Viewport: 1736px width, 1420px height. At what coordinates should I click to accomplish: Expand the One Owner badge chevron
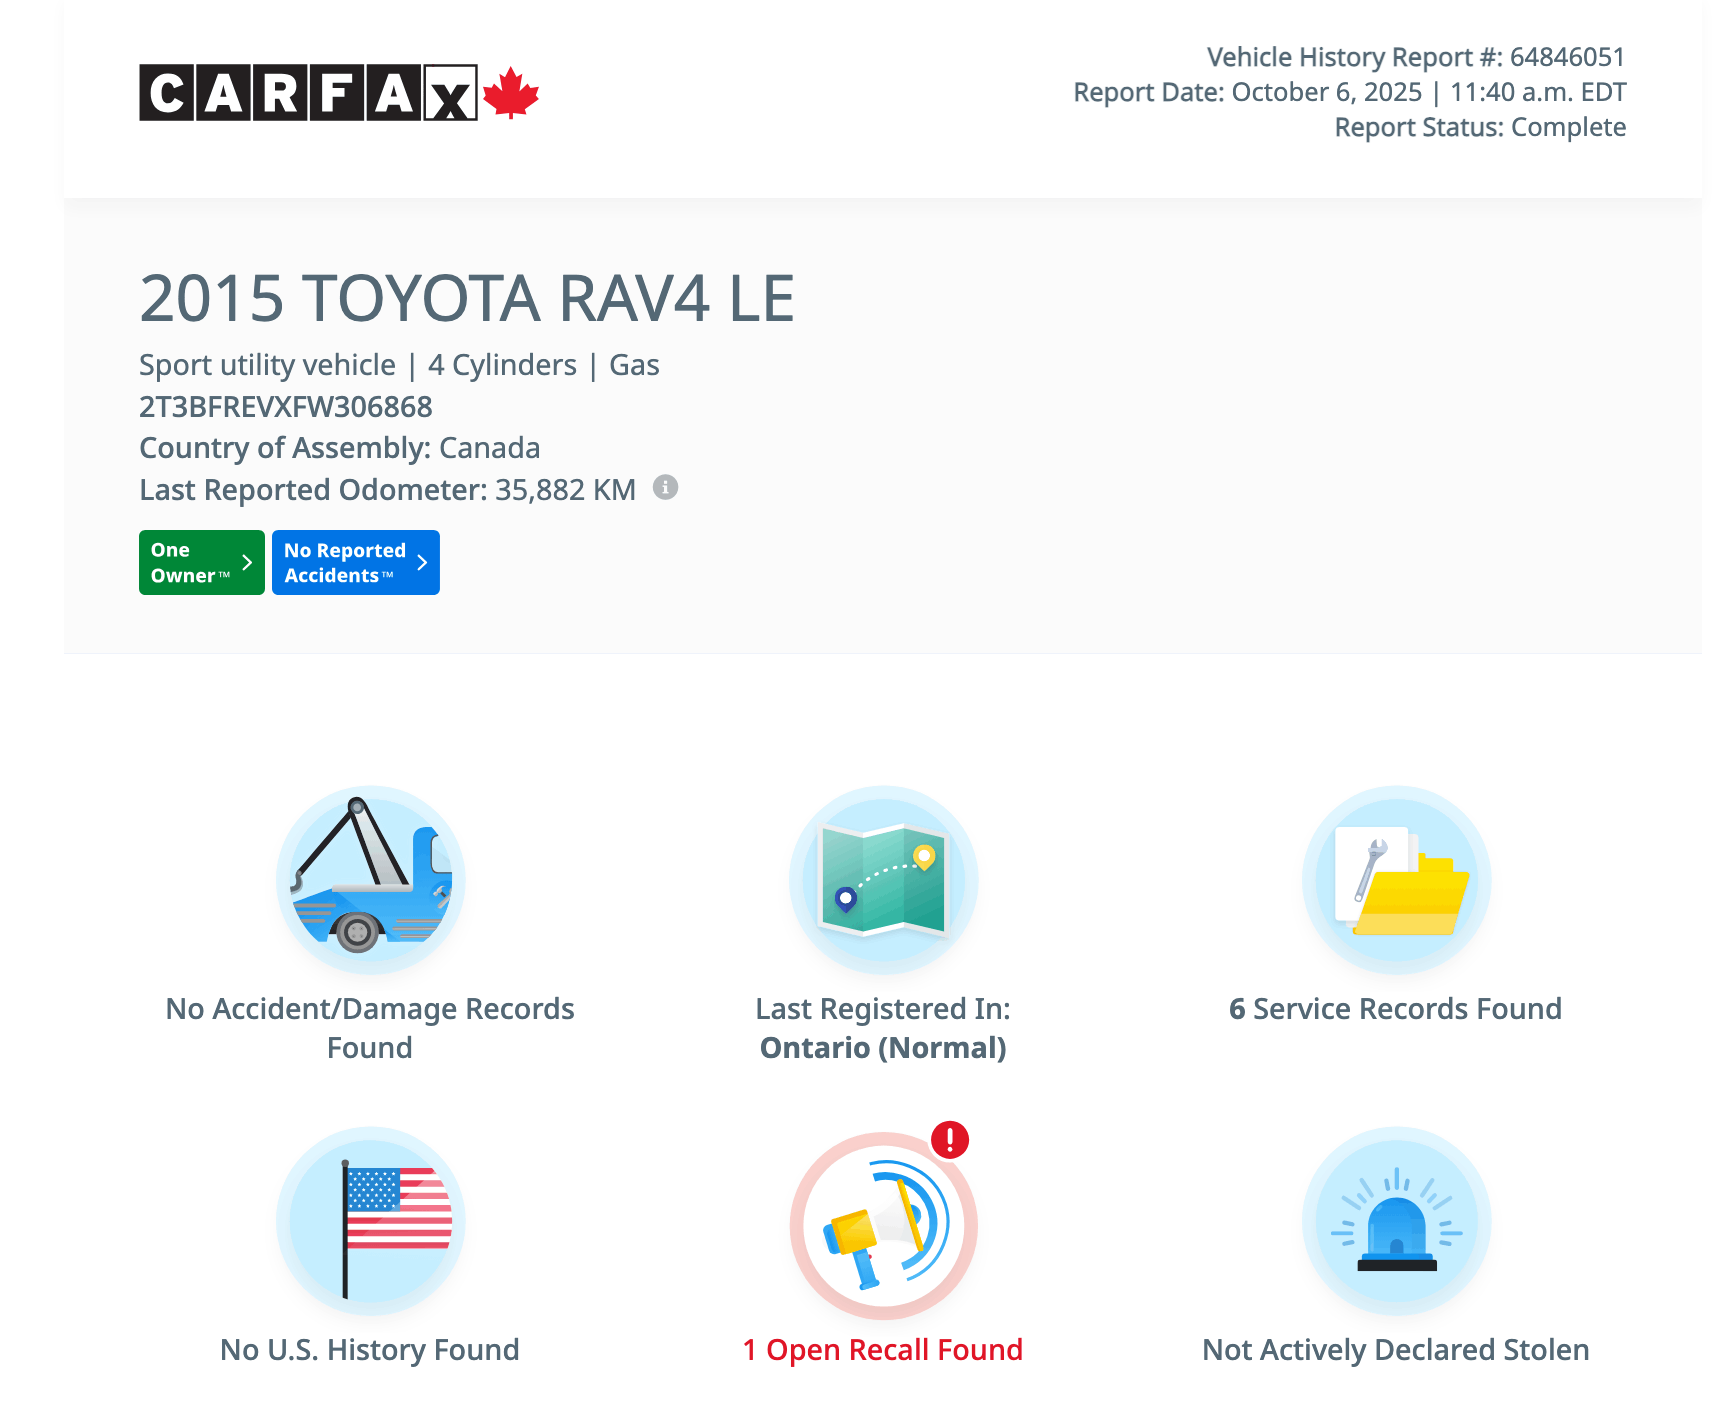247,563
